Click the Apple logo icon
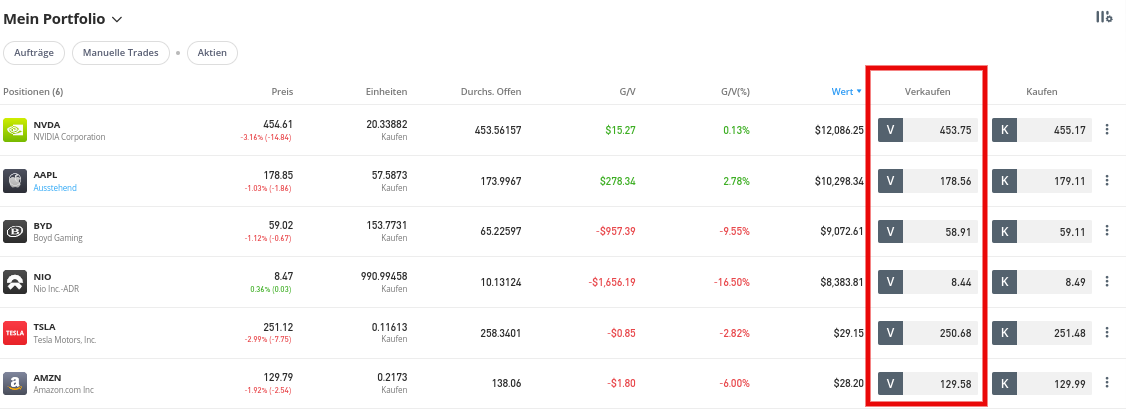This screenshot has height=409, width=1126. 15,181
